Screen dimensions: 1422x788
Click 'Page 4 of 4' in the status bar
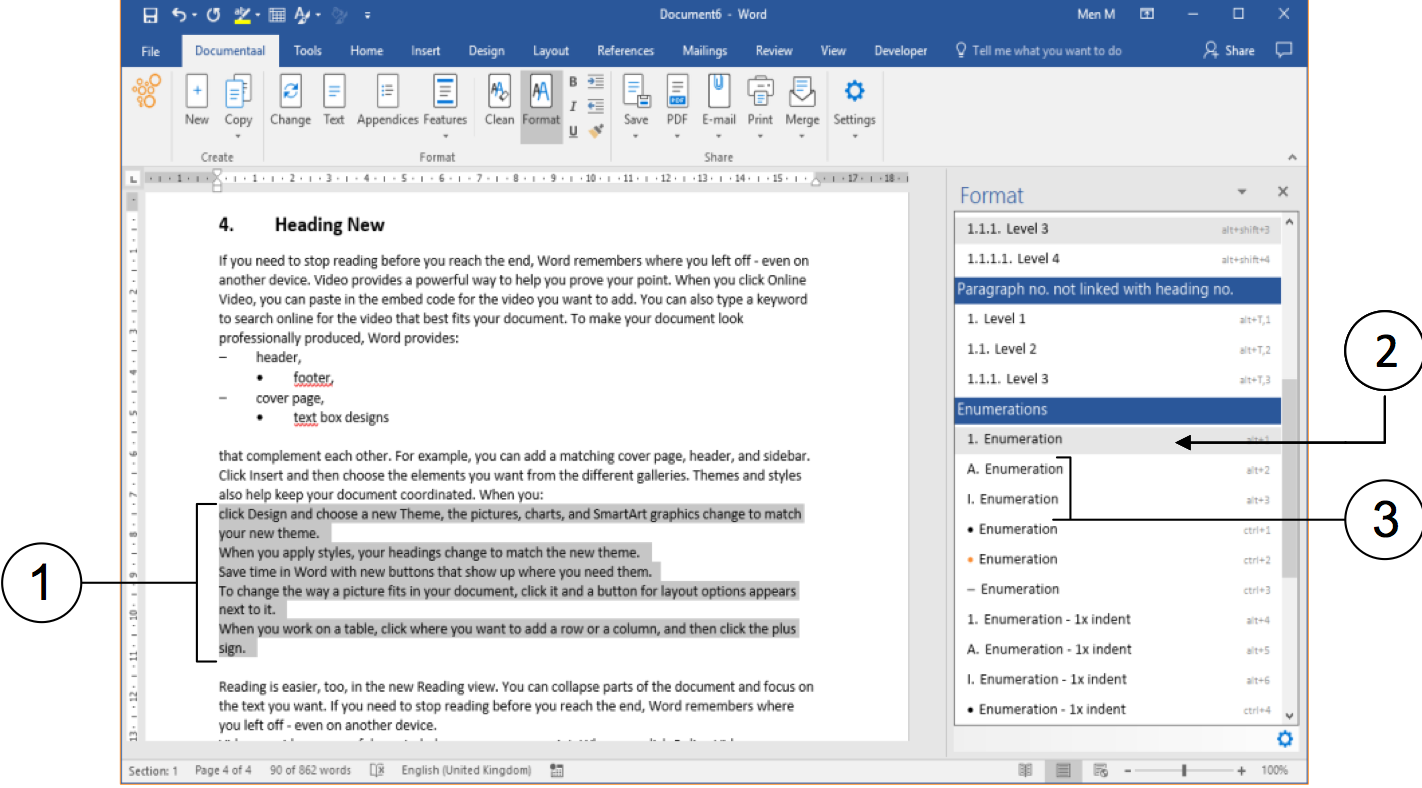click(x=223, y=771)
